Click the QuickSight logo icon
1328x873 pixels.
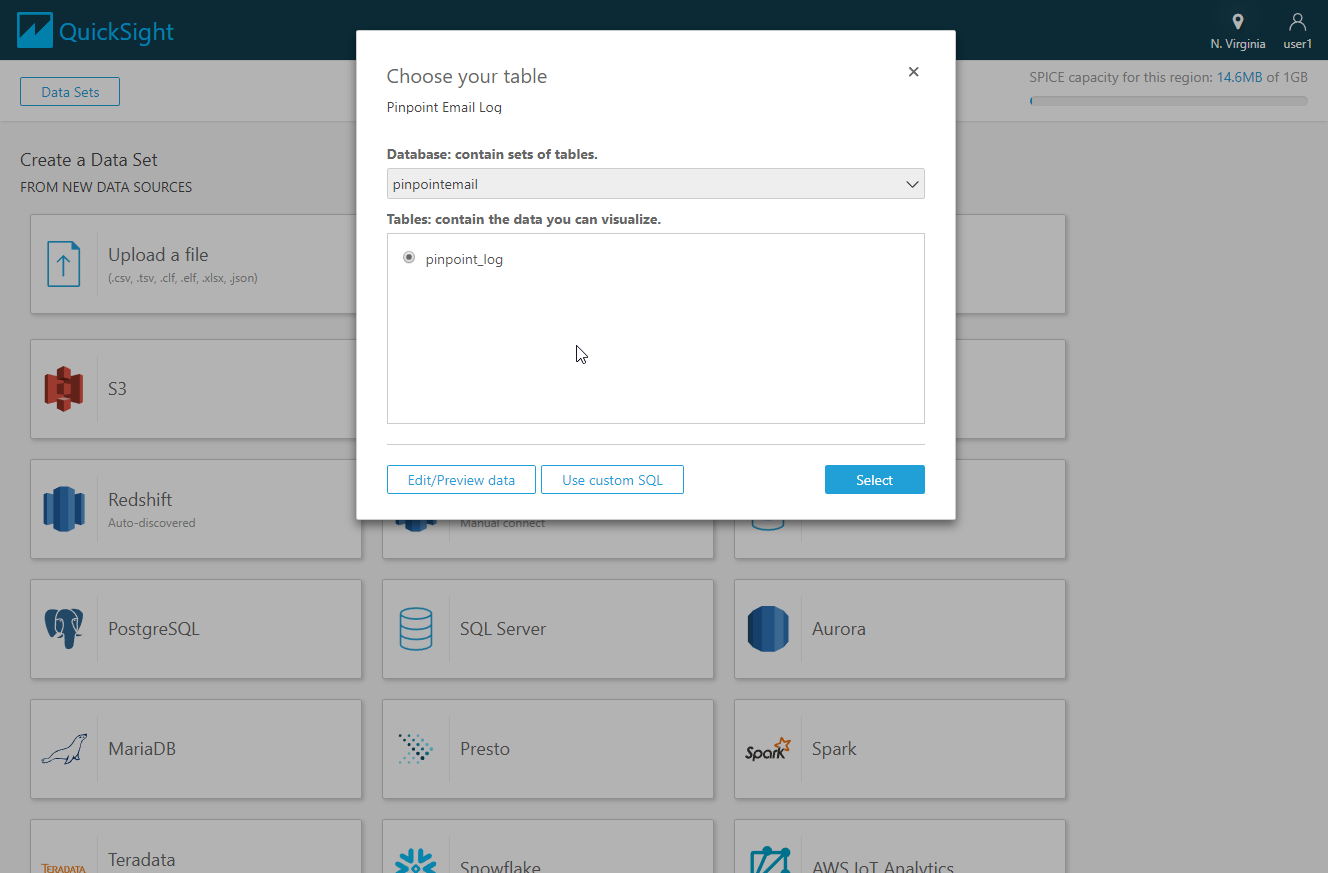coord(34,30)
